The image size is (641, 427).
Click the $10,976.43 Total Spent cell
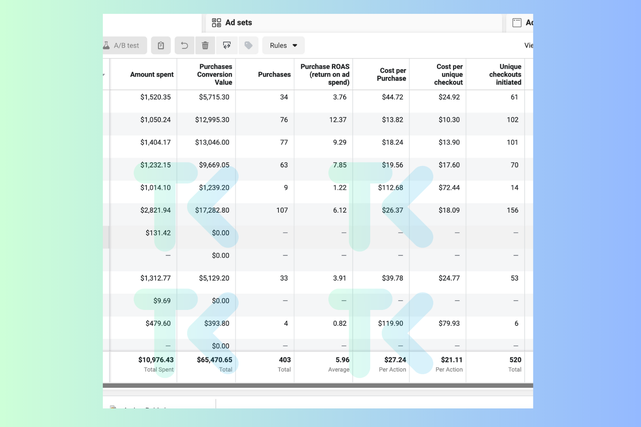point(155,360)
